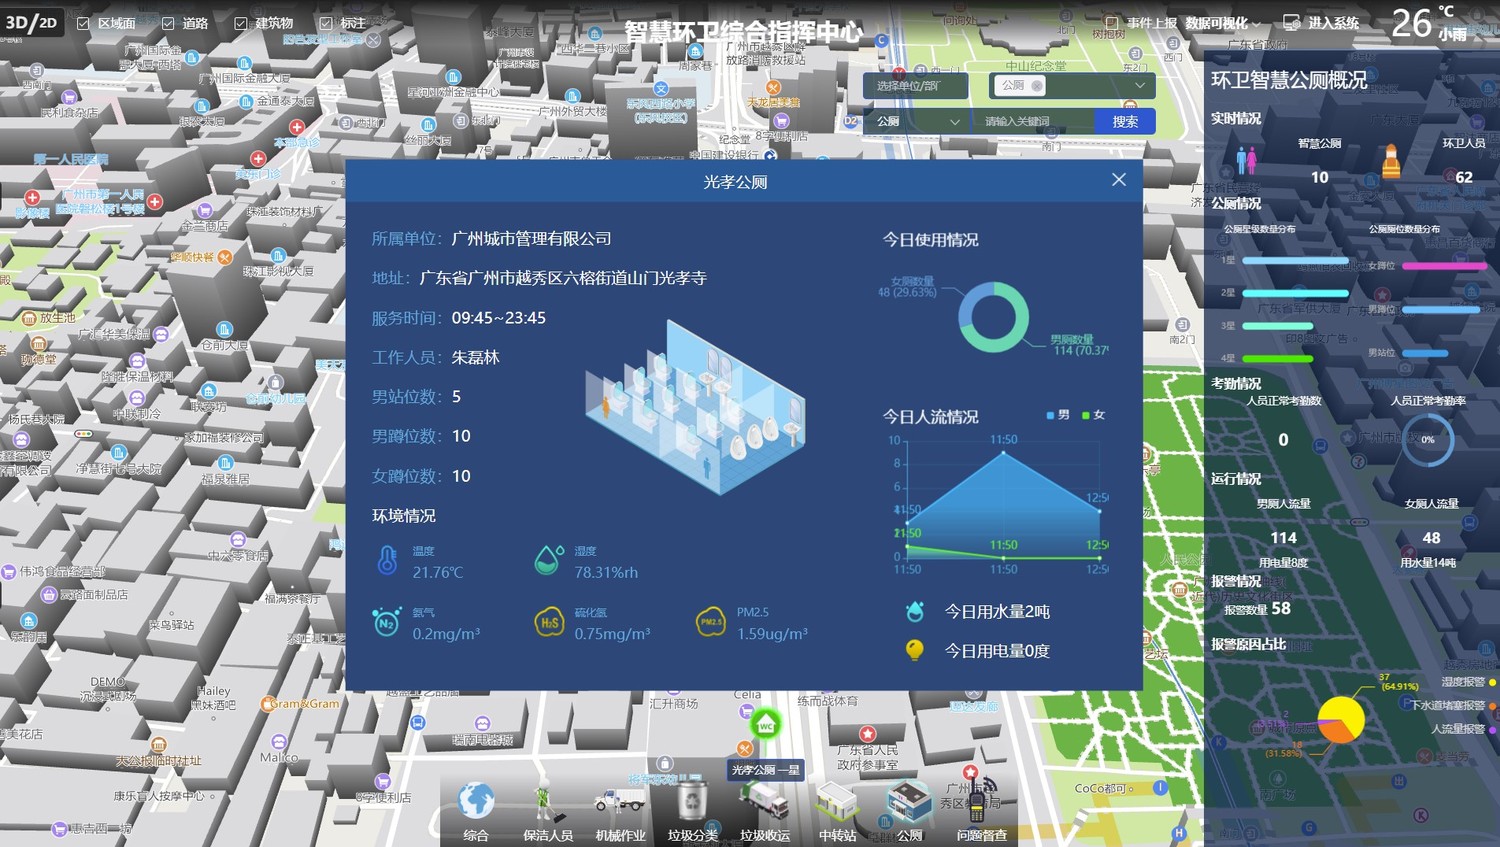Click the temperature value 21.76℃

click(x=438, y=572)
